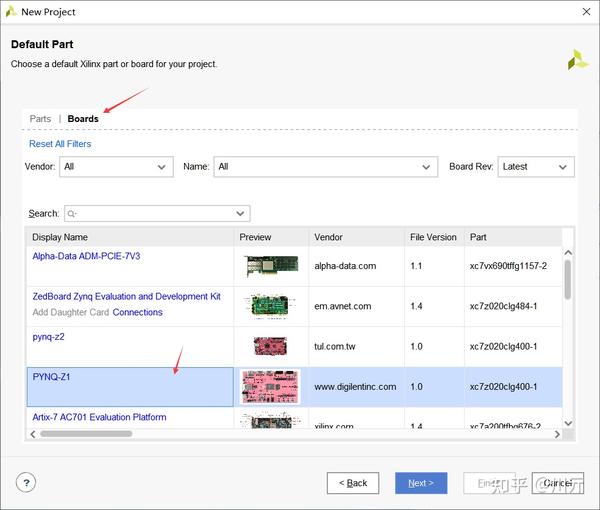Click the Xilinx logo icon
Image resolution: width=600 pixels, height=510 pixels.
577,59
